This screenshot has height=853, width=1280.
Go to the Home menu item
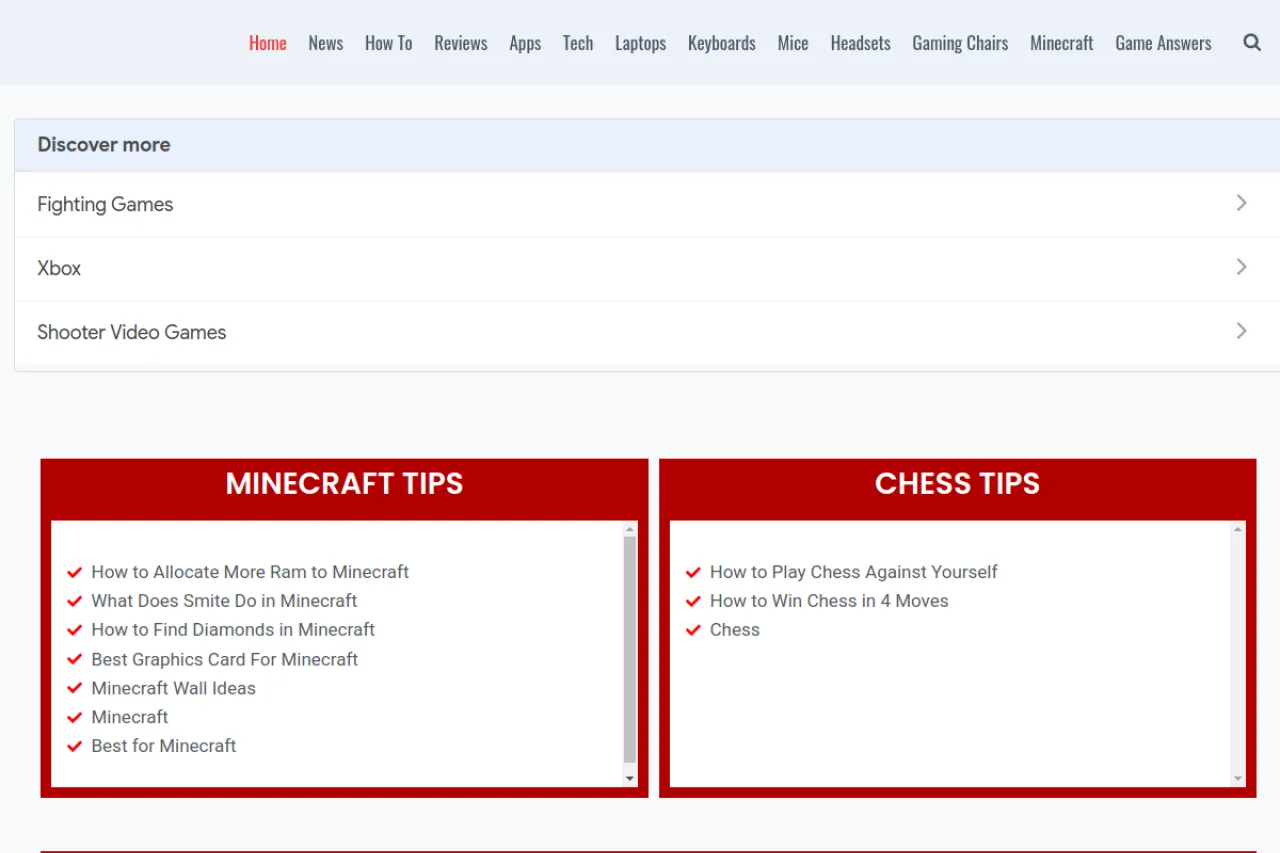(x=268, y=43)
